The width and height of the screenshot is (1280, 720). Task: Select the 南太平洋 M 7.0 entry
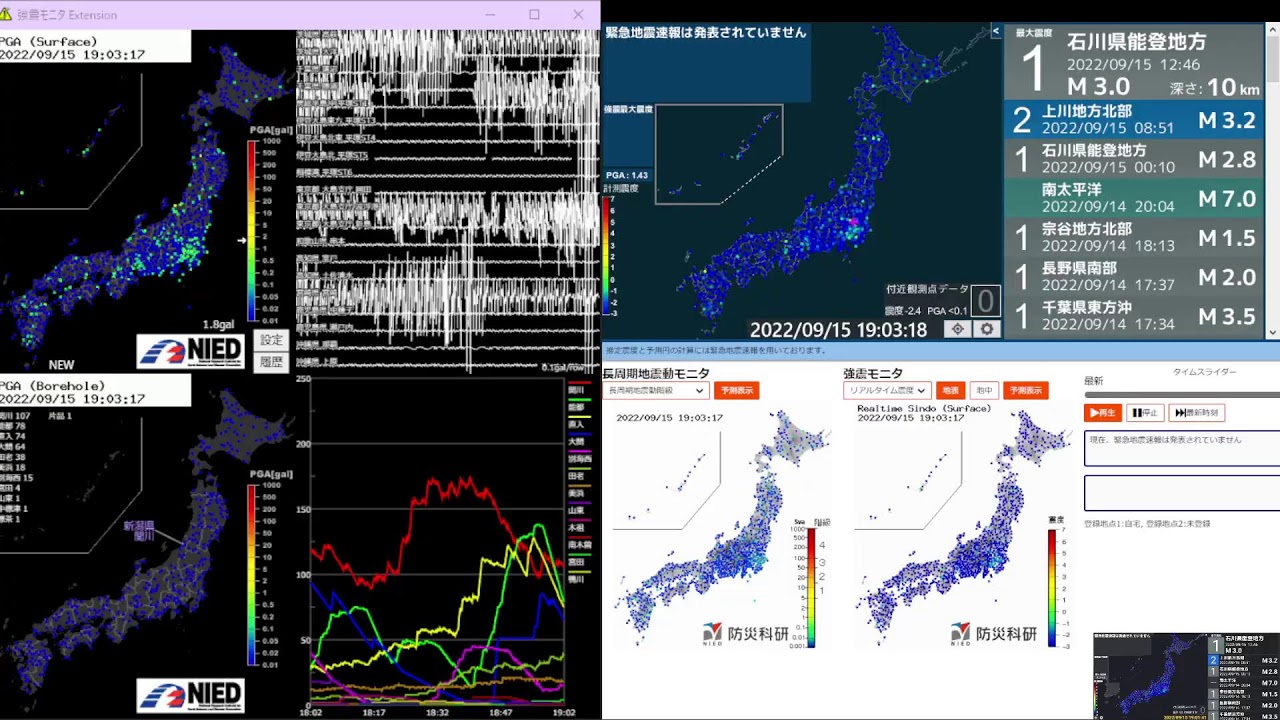1134,198
